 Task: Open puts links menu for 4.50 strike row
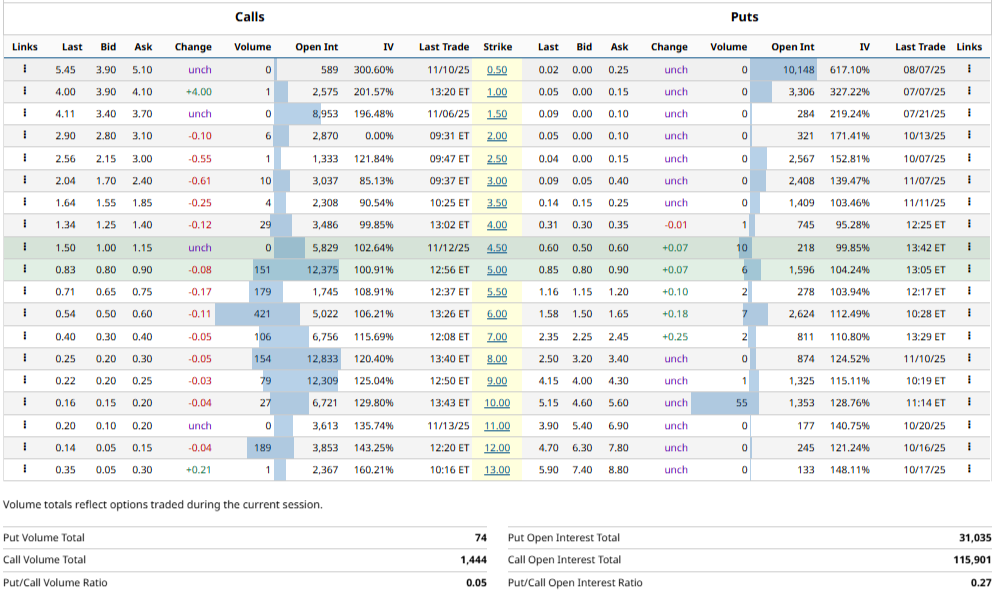969,248
